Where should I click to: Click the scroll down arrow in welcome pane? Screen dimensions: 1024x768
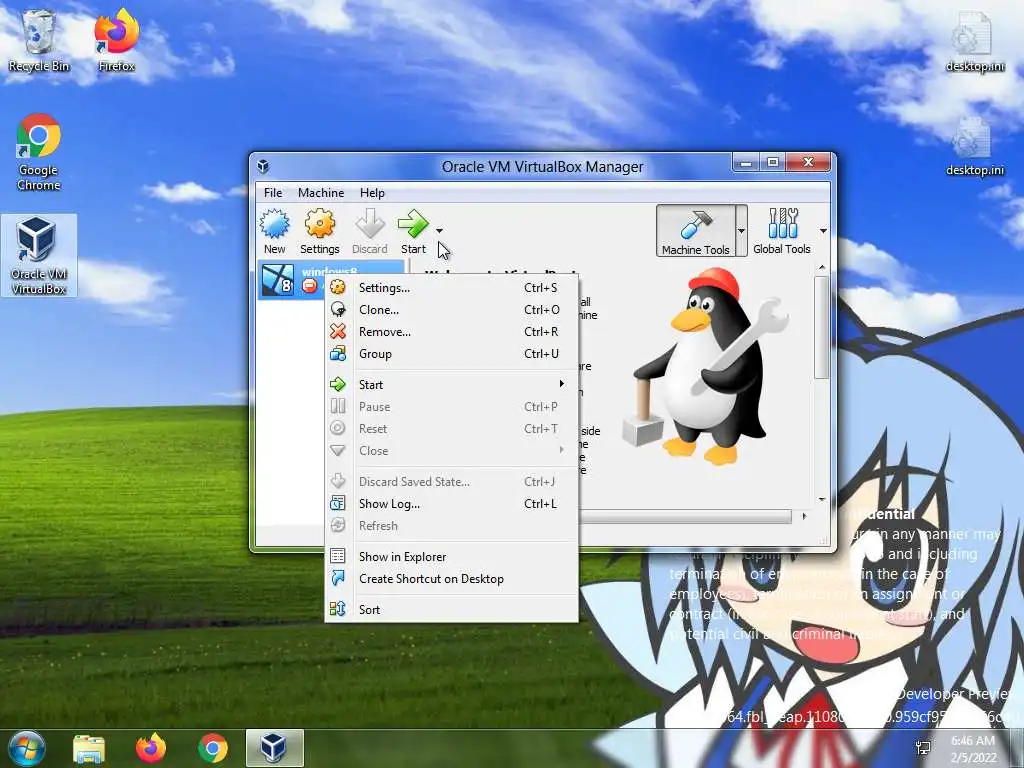(822, 500)
